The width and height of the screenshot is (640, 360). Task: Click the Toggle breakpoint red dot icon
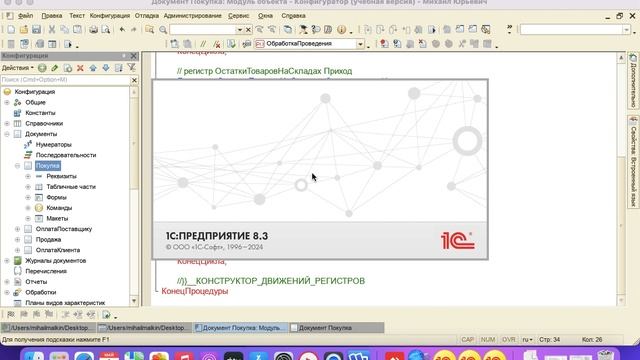[384, 44]
